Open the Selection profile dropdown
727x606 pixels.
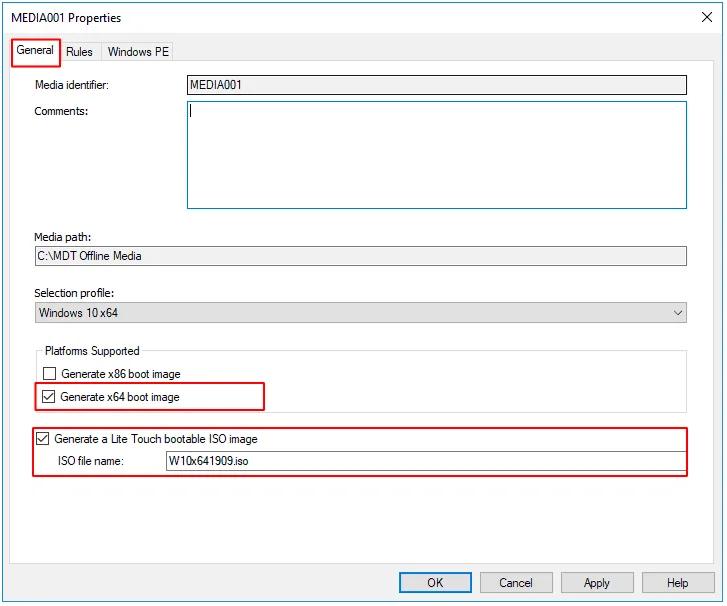point(360,313)
